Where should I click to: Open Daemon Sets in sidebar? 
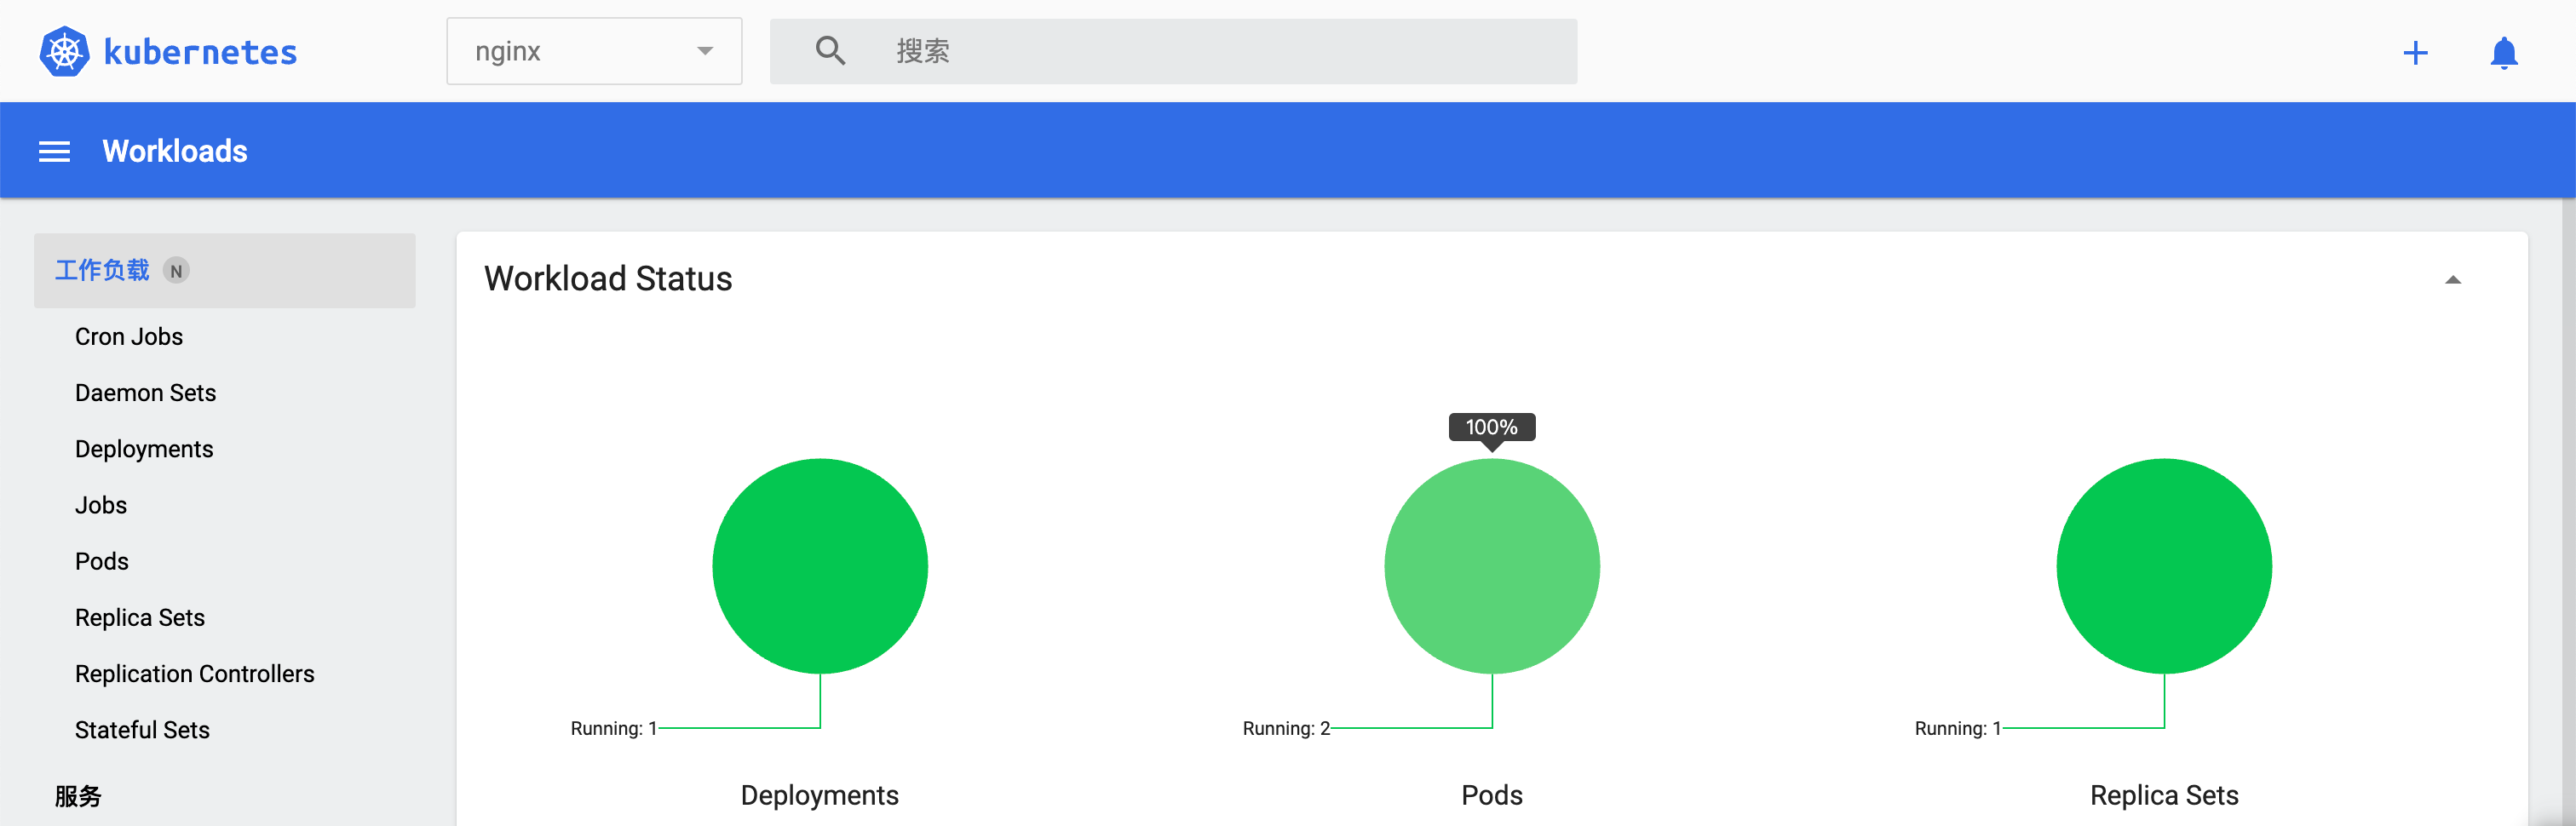click(x=145, y=393)
